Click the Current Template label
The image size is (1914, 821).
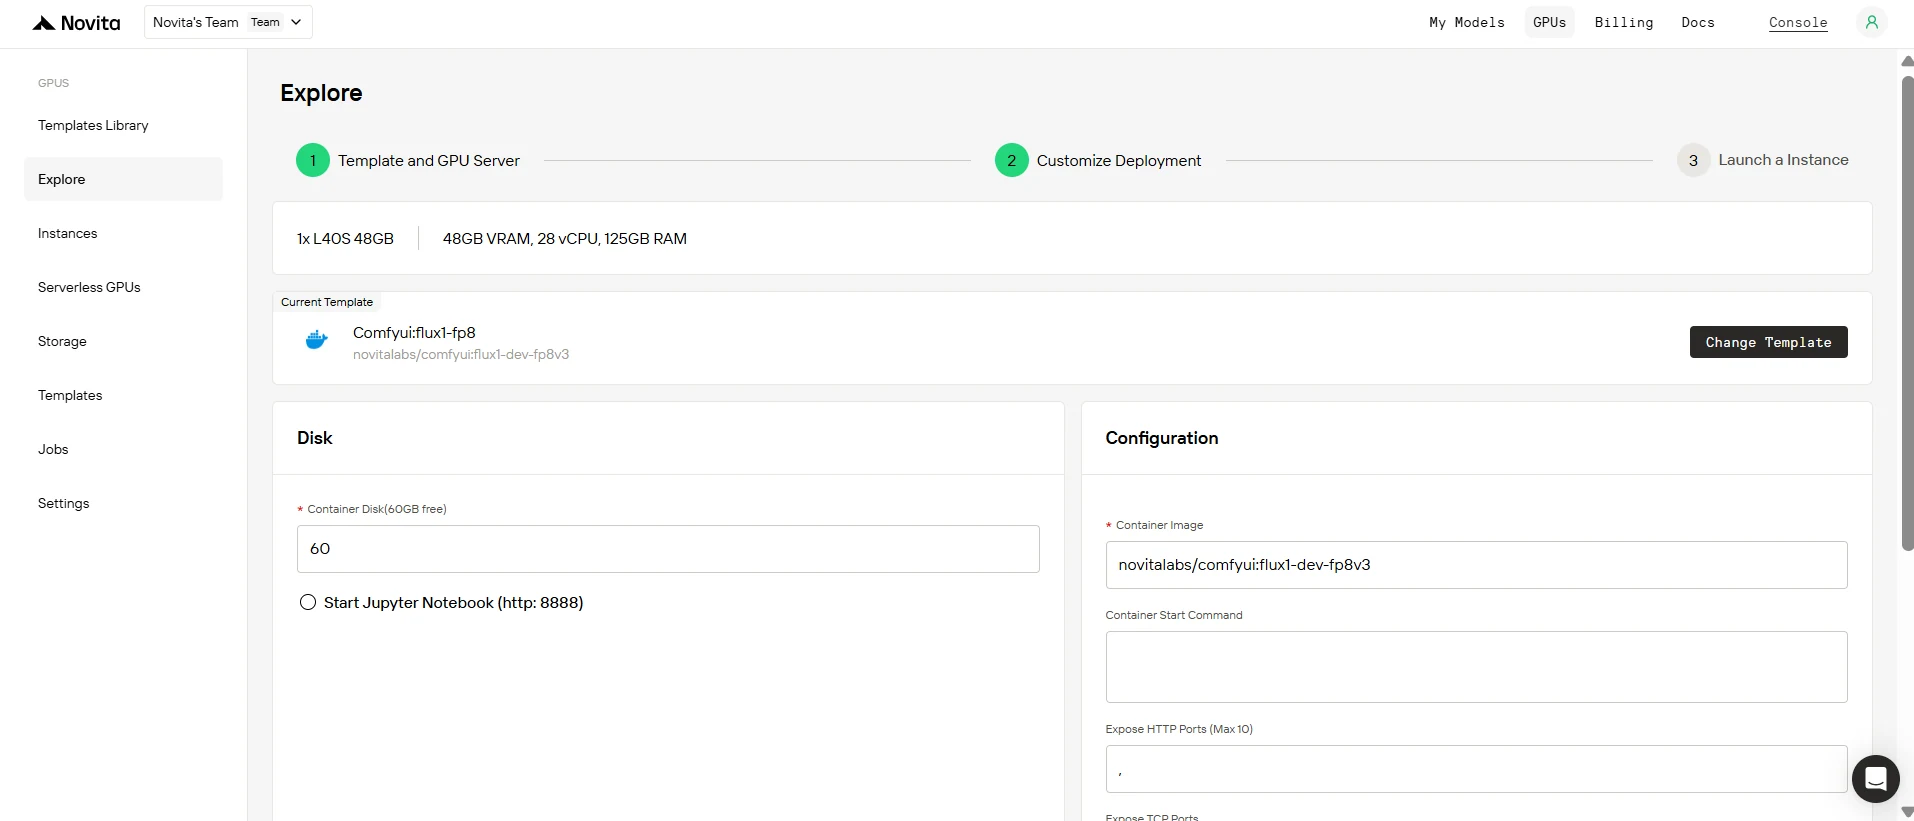[x=327, y=302]
